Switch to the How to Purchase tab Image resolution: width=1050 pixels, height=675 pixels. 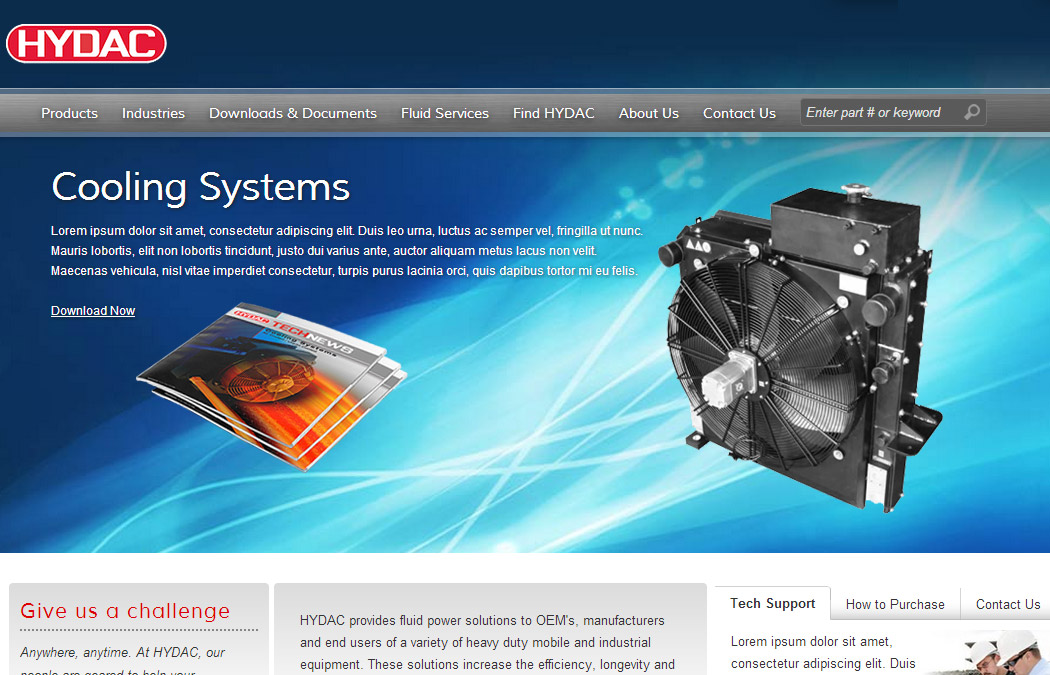(x=895, y=605)
